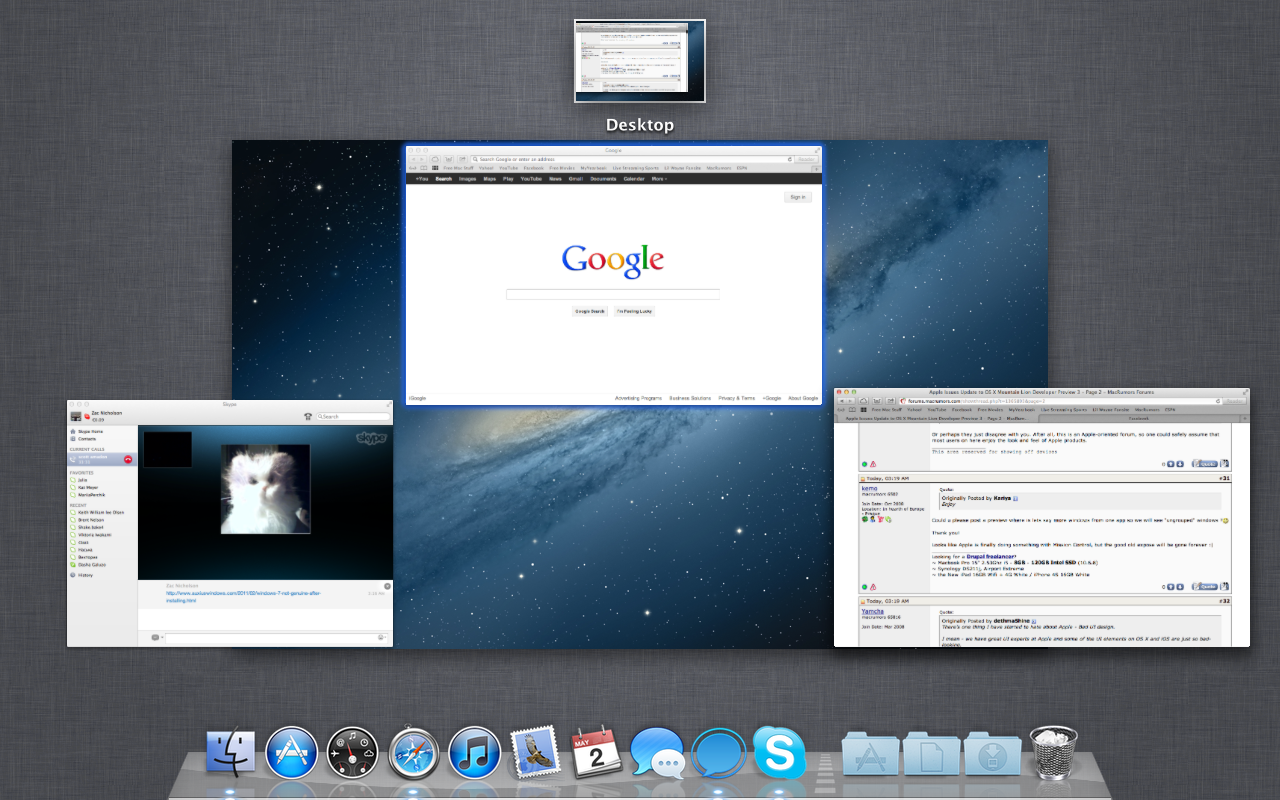Open iTunes from the Dock
Screen dimensions: 1280x800
click(x=474, y=753)
